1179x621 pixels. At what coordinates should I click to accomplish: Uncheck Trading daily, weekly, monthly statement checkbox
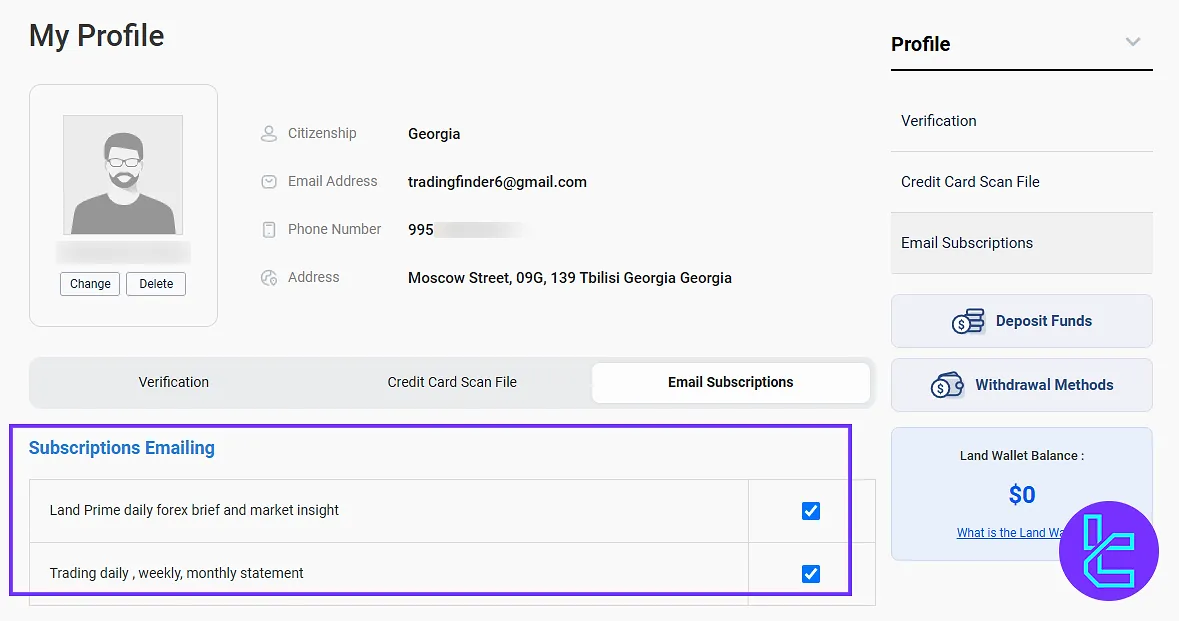tap(811, 574)
